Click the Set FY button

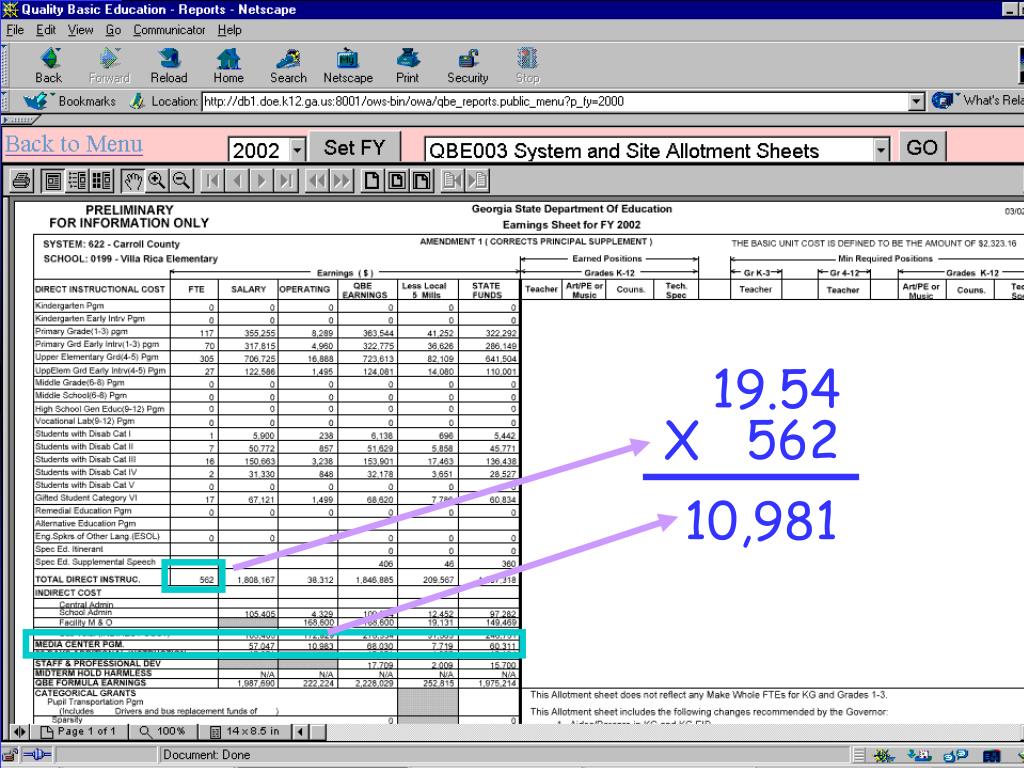point(355,148)
